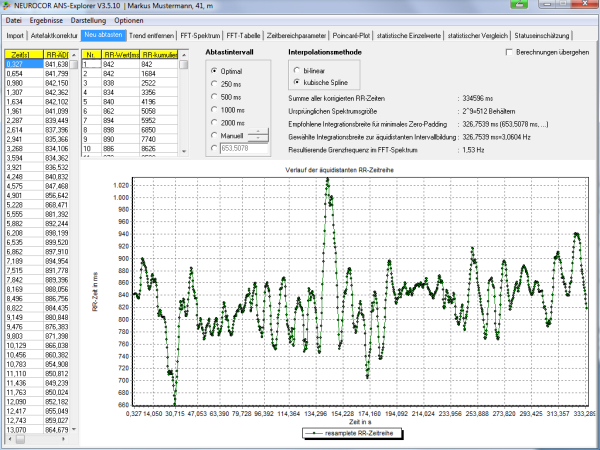Click the down arrow on the RR-Wert table scrollbar
The width and height of the screenshot is (600, 450).
pos(184,151)
